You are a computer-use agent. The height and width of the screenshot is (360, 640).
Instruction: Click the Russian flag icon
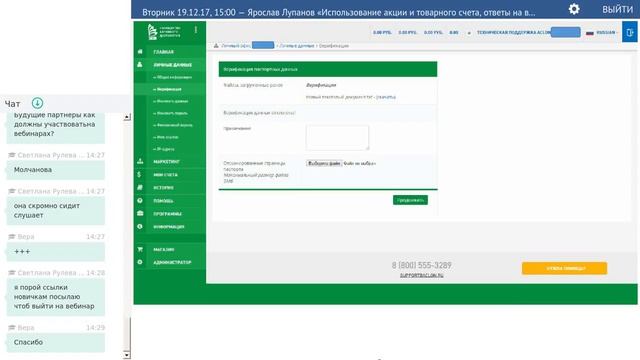click(x=589, y=33)
